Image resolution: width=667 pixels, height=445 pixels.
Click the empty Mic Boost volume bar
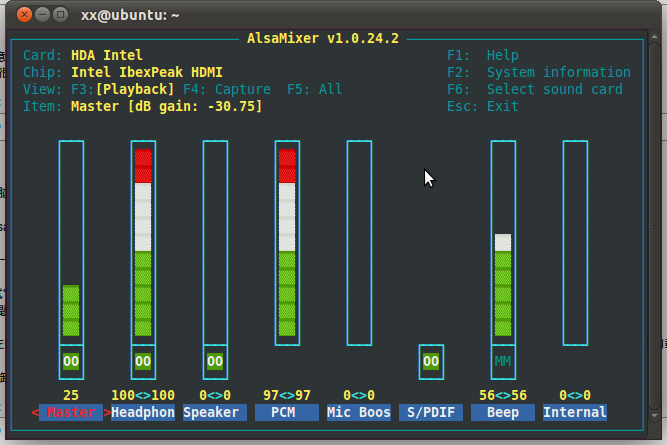(359, 242)
